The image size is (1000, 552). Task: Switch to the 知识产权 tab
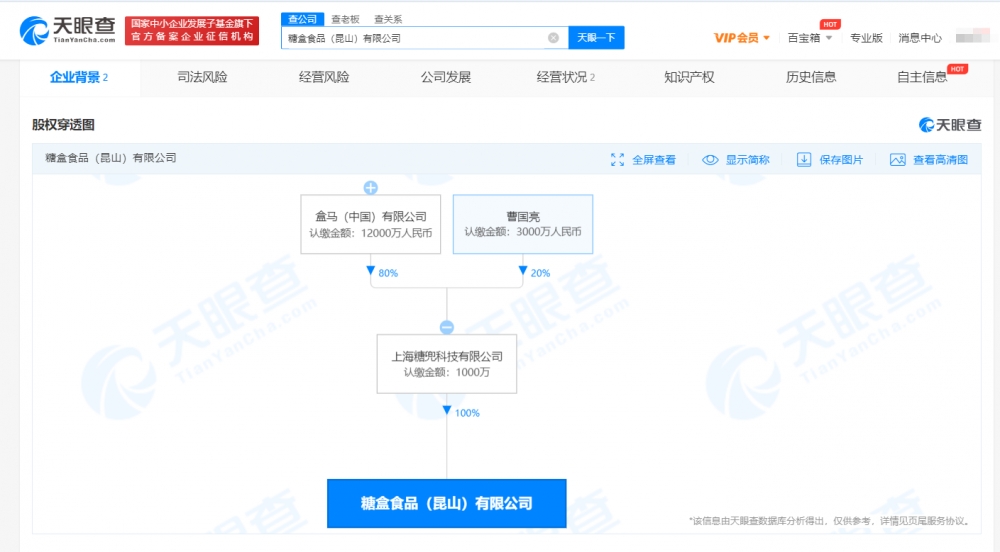[689, 77]
